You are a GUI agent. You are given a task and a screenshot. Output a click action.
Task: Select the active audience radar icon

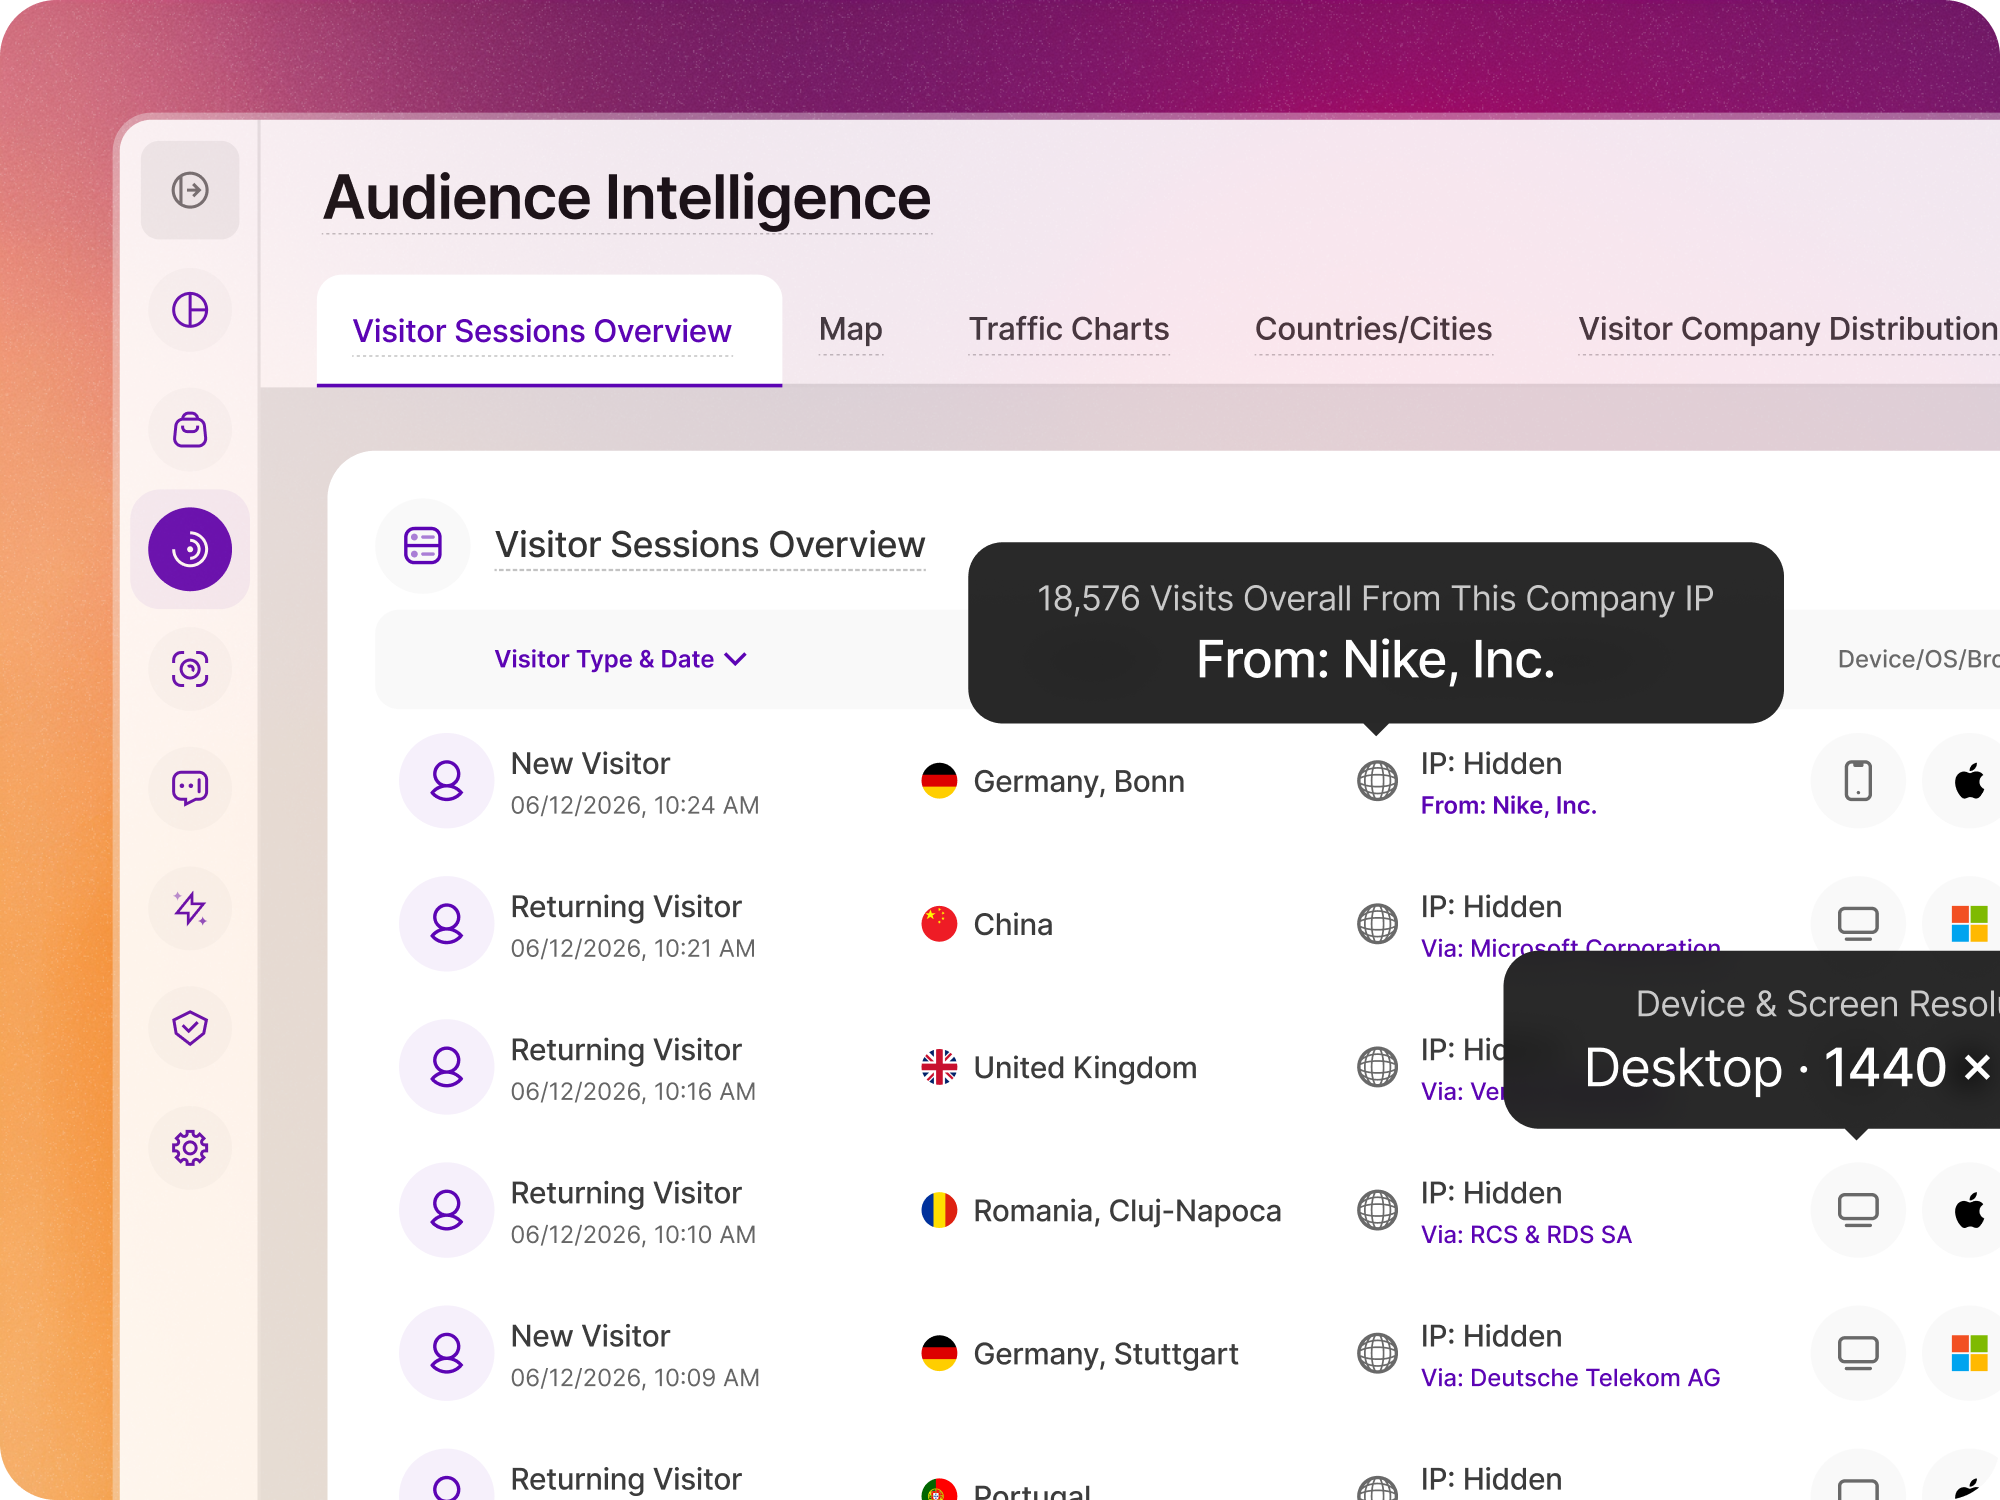[190, 549]
